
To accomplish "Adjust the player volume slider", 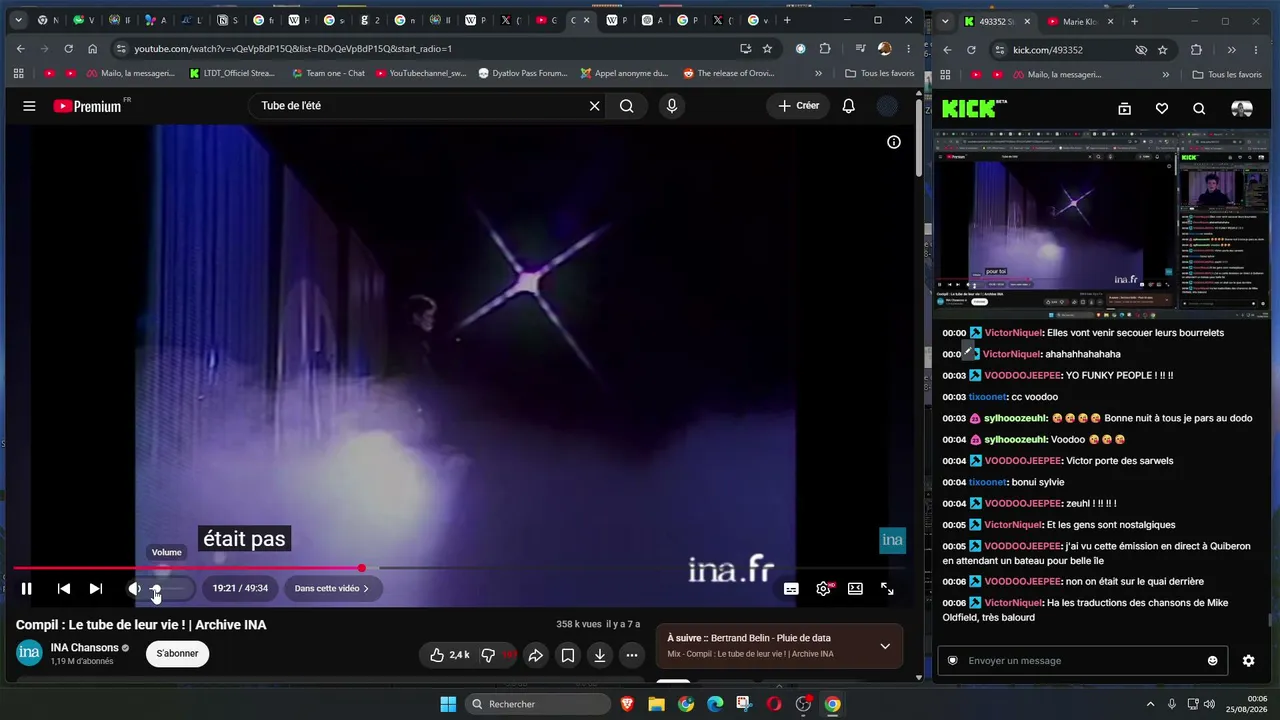I will click(167, 589).
